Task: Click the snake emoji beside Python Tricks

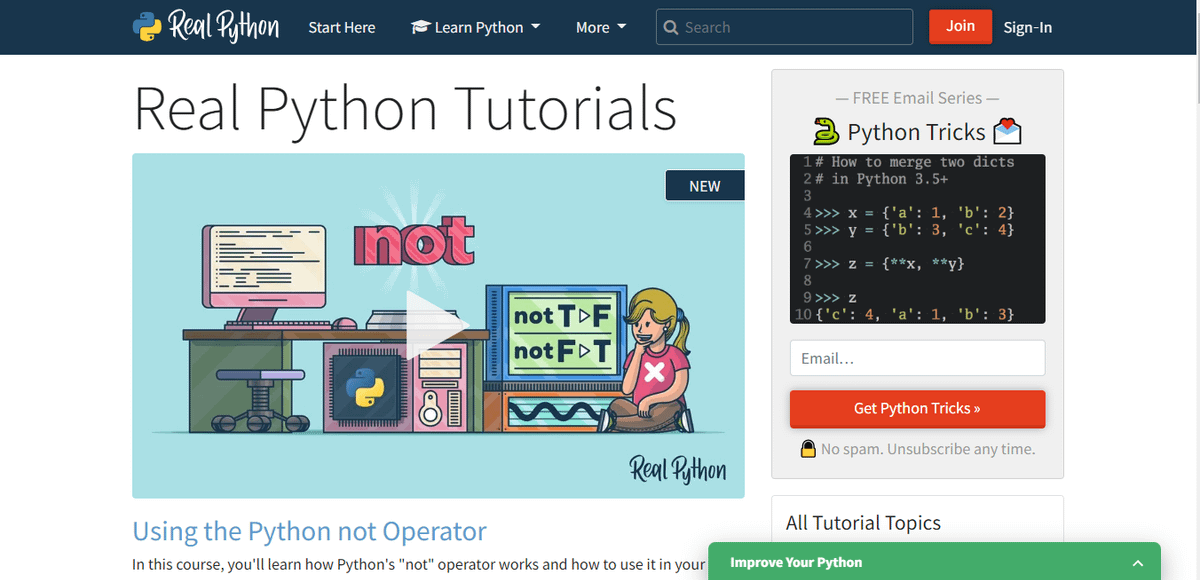Action: click(x=826, y=132)
